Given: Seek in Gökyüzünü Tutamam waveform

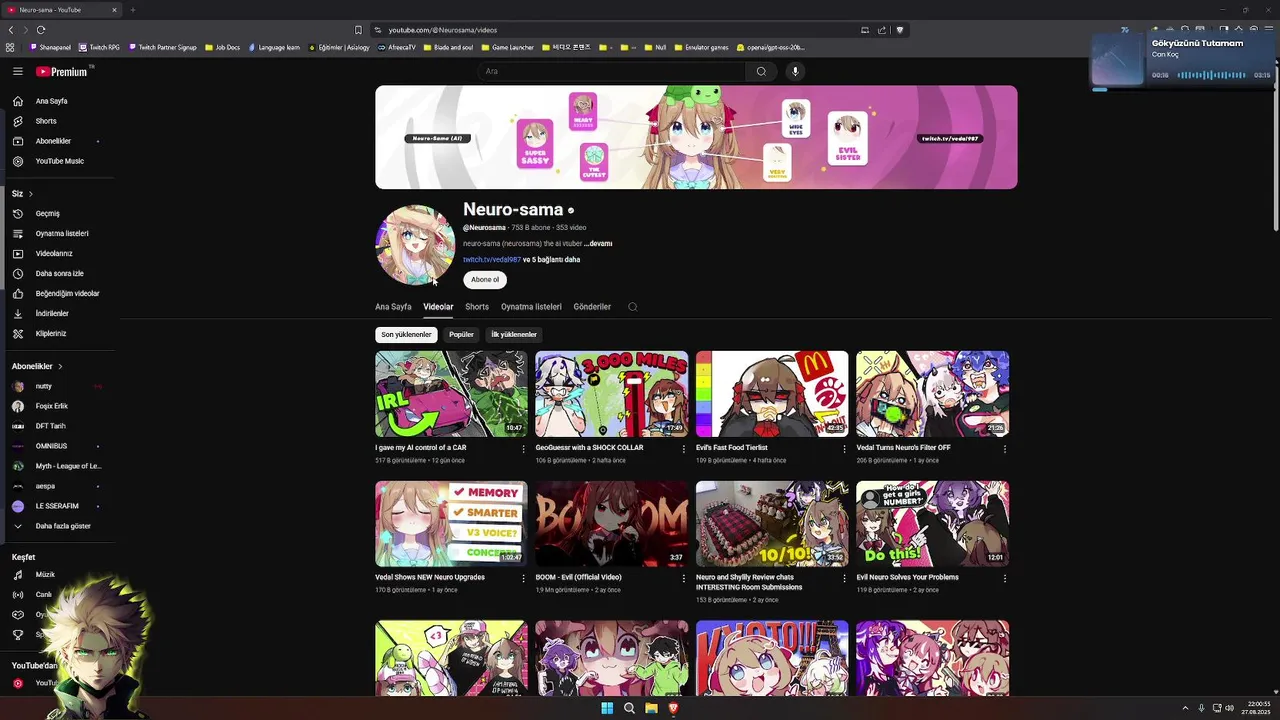Looking at the screenshot, I should (x=1210, y=75).
